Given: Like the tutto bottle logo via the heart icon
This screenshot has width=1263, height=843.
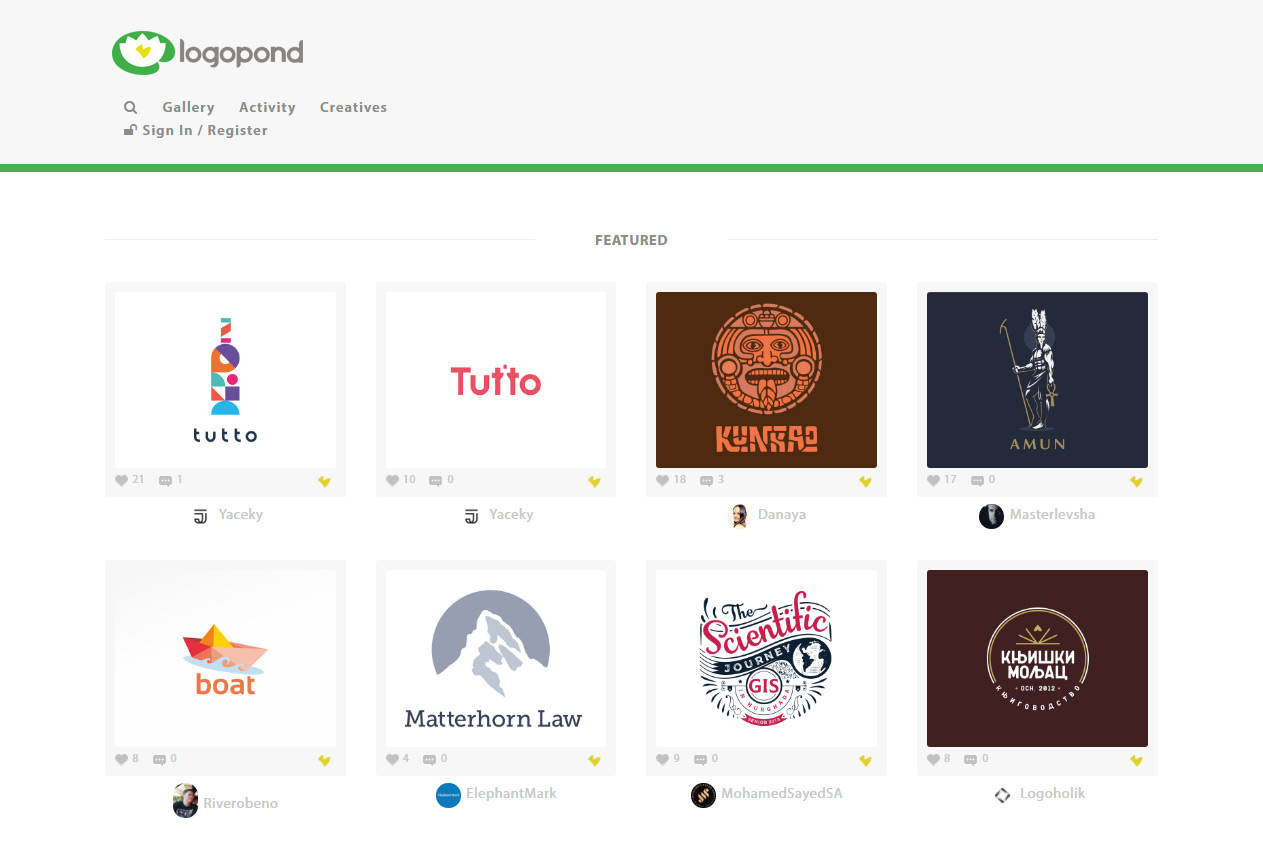Looking at the screenshot, I should pos(122,480).
